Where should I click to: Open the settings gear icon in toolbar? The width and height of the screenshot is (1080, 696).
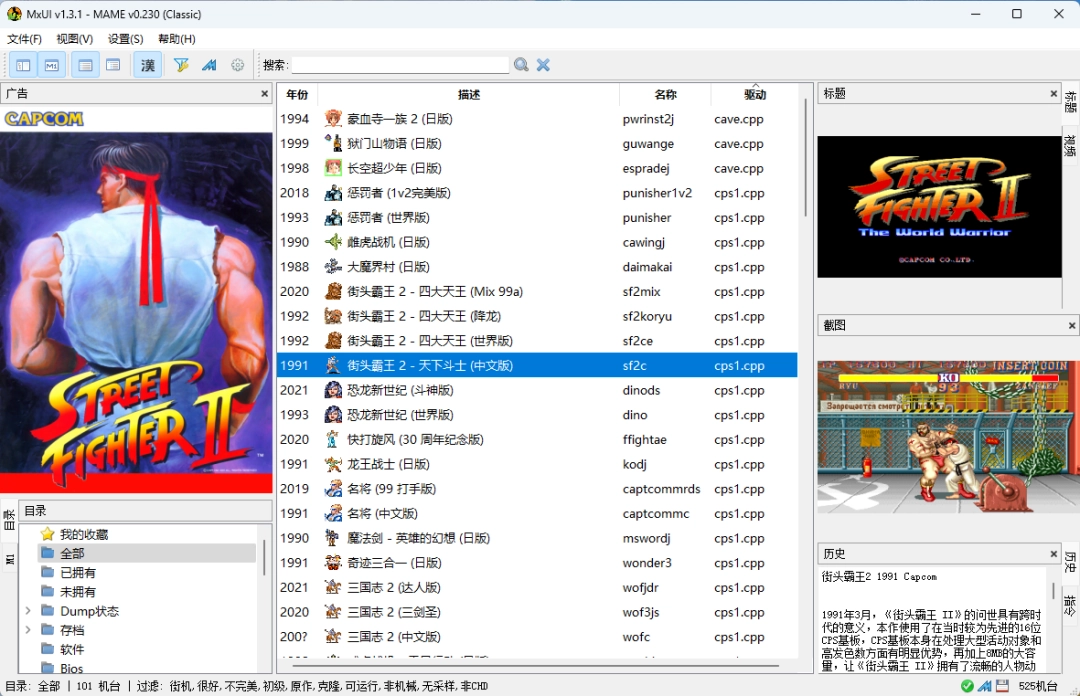237,64
